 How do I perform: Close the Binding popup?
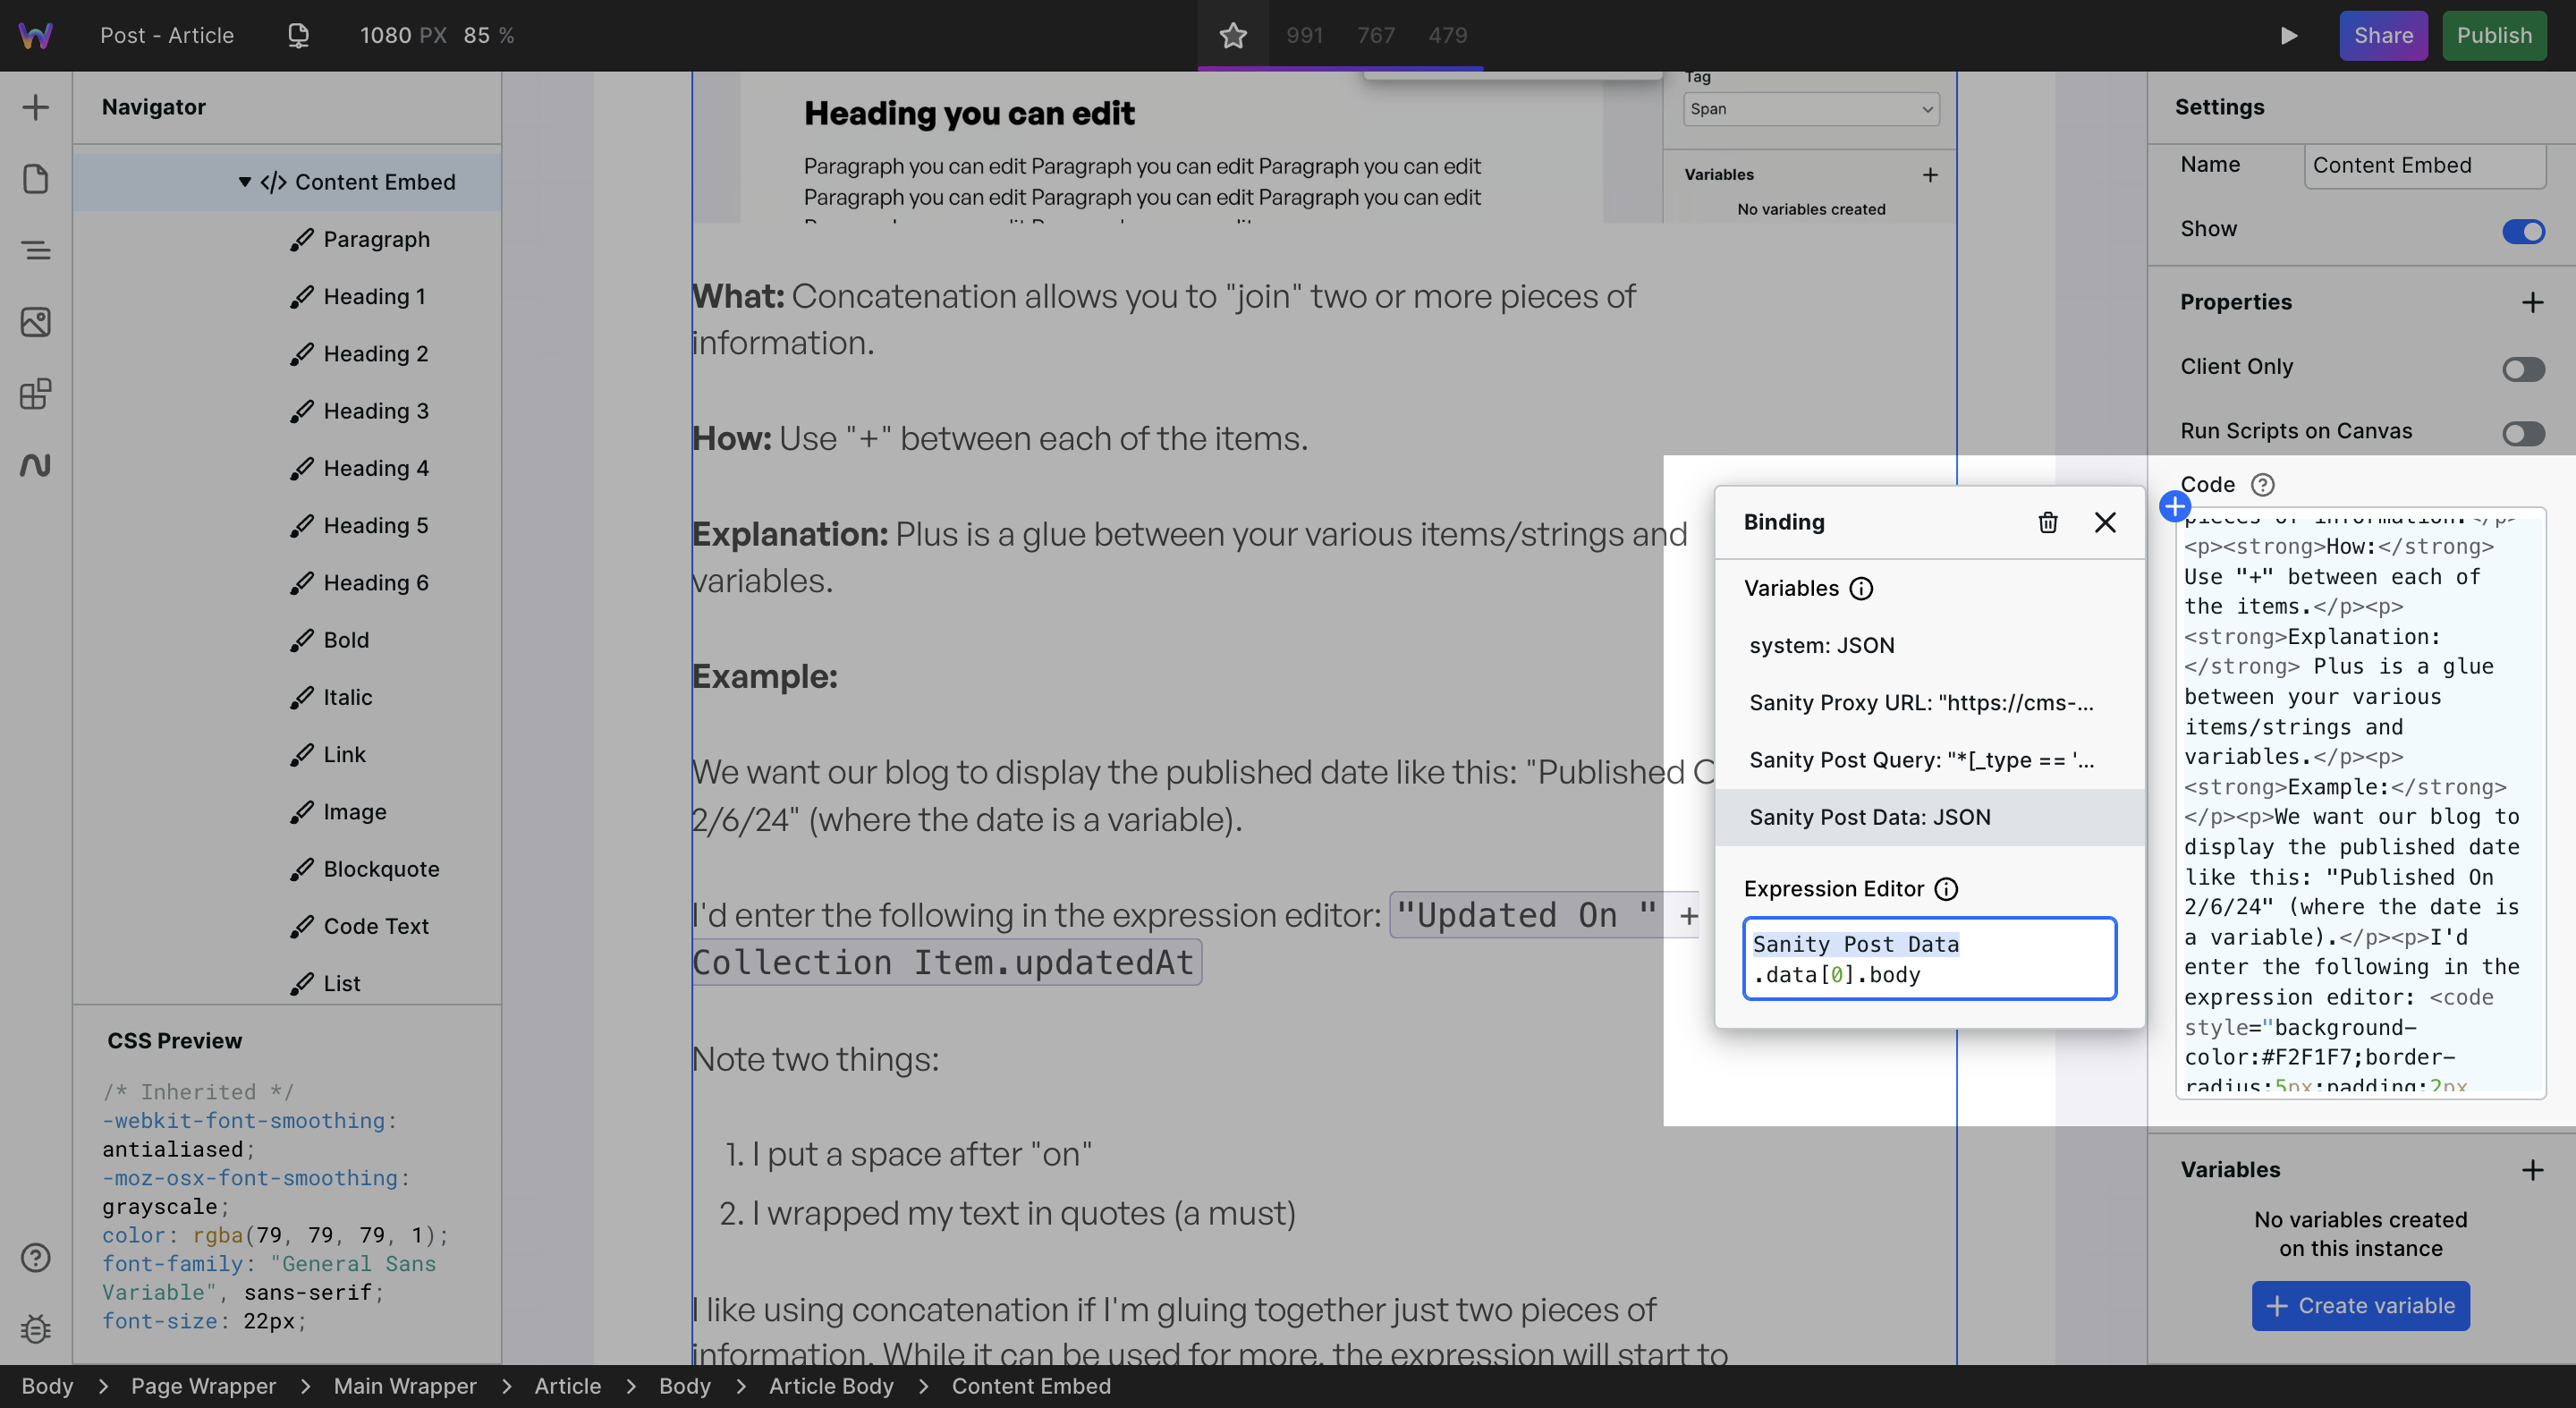pos(2105,522)
